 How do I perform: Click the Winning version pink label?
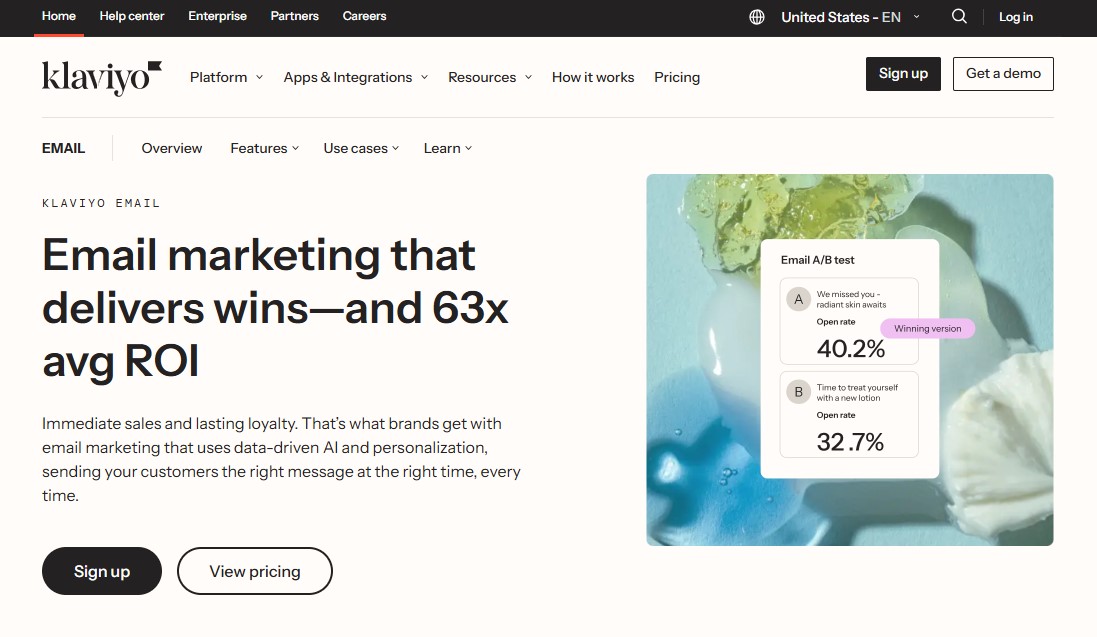coord(927,329)
